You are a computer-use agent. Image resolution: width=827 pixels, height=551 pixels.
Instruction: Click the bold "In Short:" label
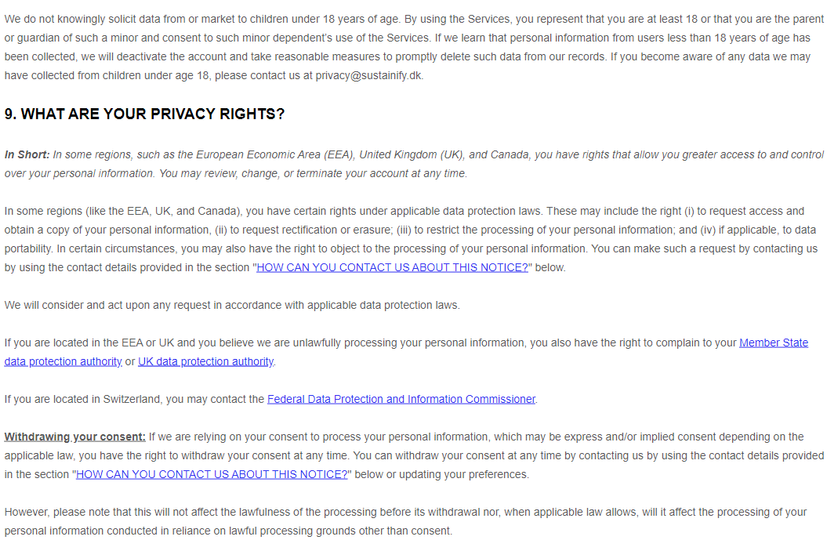(27, 154)
